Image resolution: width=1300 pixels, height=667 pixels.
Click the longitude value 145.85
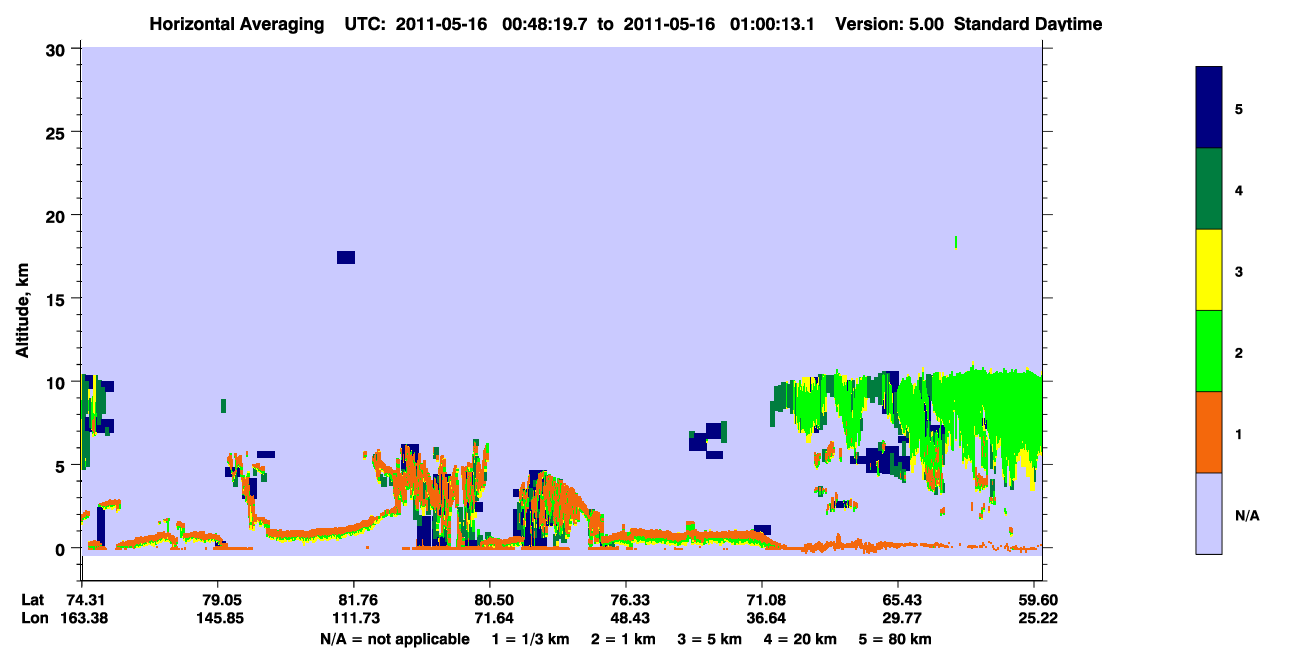pyautogui.click(x=218, y=618)
